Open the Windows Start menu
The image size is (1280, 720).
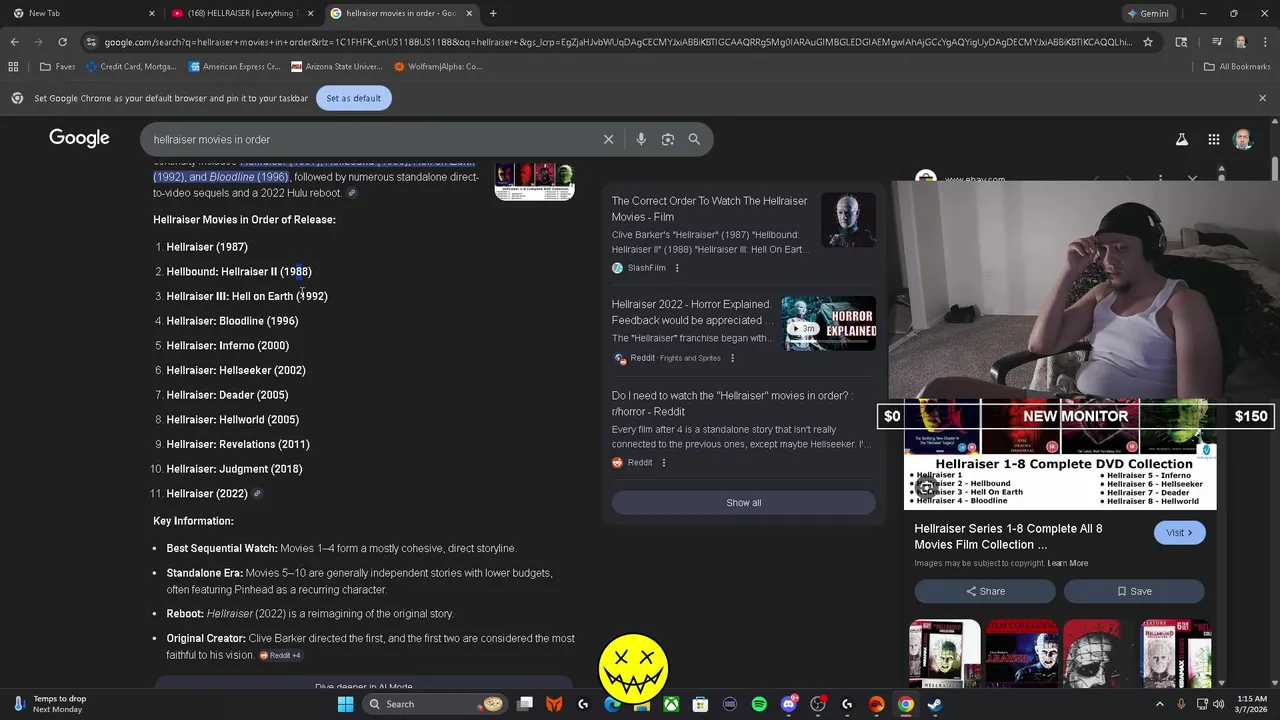345,704
